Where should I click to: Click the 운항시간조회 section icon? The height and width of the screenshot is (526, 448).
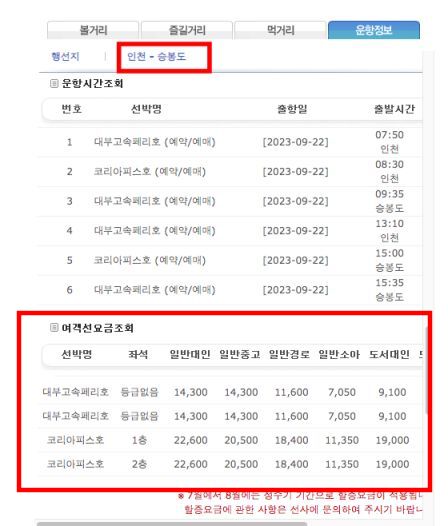(x=54, y=83)
